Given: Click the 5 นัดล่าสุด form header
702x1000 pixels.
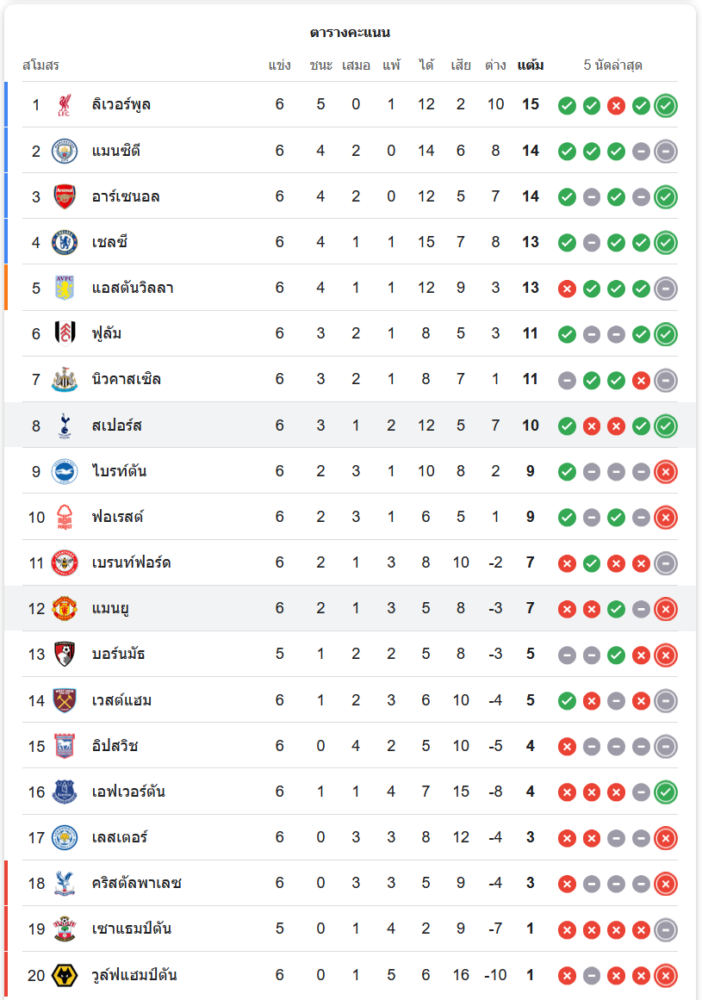Looking at the screenshot, I should [613, 66].
